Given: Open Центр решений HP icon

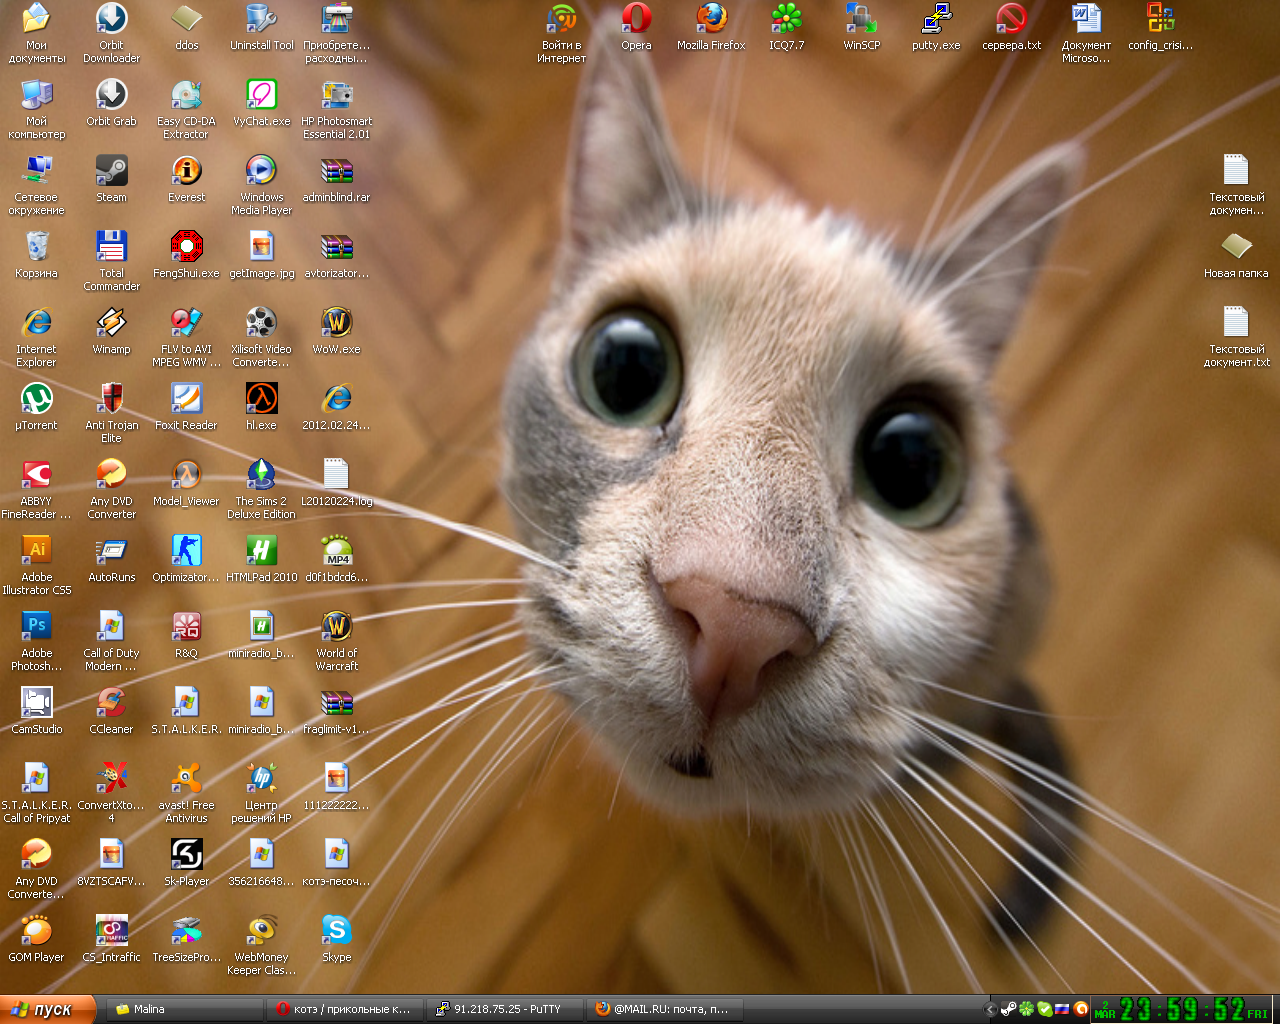Looking at the screenshot, I should [261, 779].
